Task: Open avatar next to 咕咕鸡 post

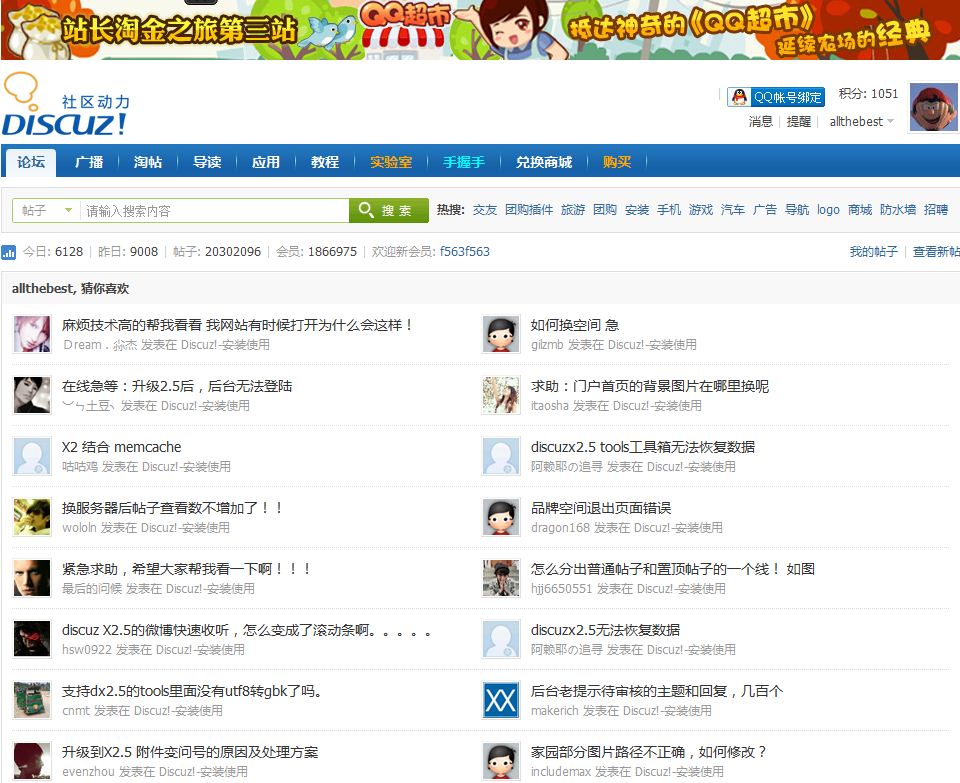Action: point(32,456)
